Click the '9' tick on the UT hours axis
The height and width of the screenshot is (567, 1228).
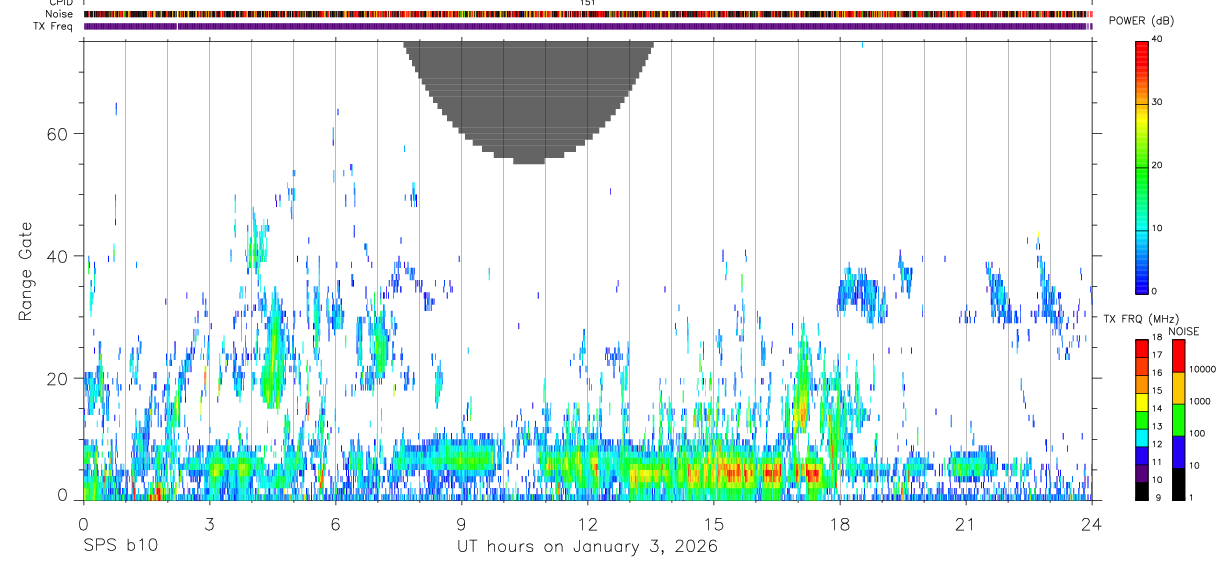(x=461, y=525)
